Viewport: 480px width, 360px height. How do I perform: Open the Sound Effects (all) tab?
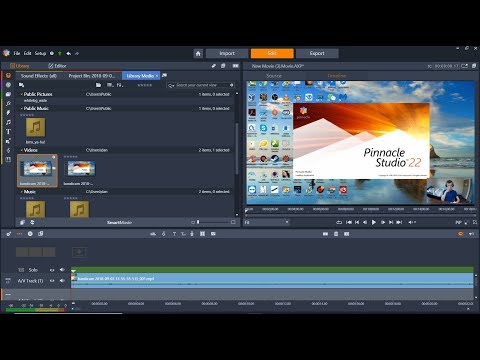[39, 76]
